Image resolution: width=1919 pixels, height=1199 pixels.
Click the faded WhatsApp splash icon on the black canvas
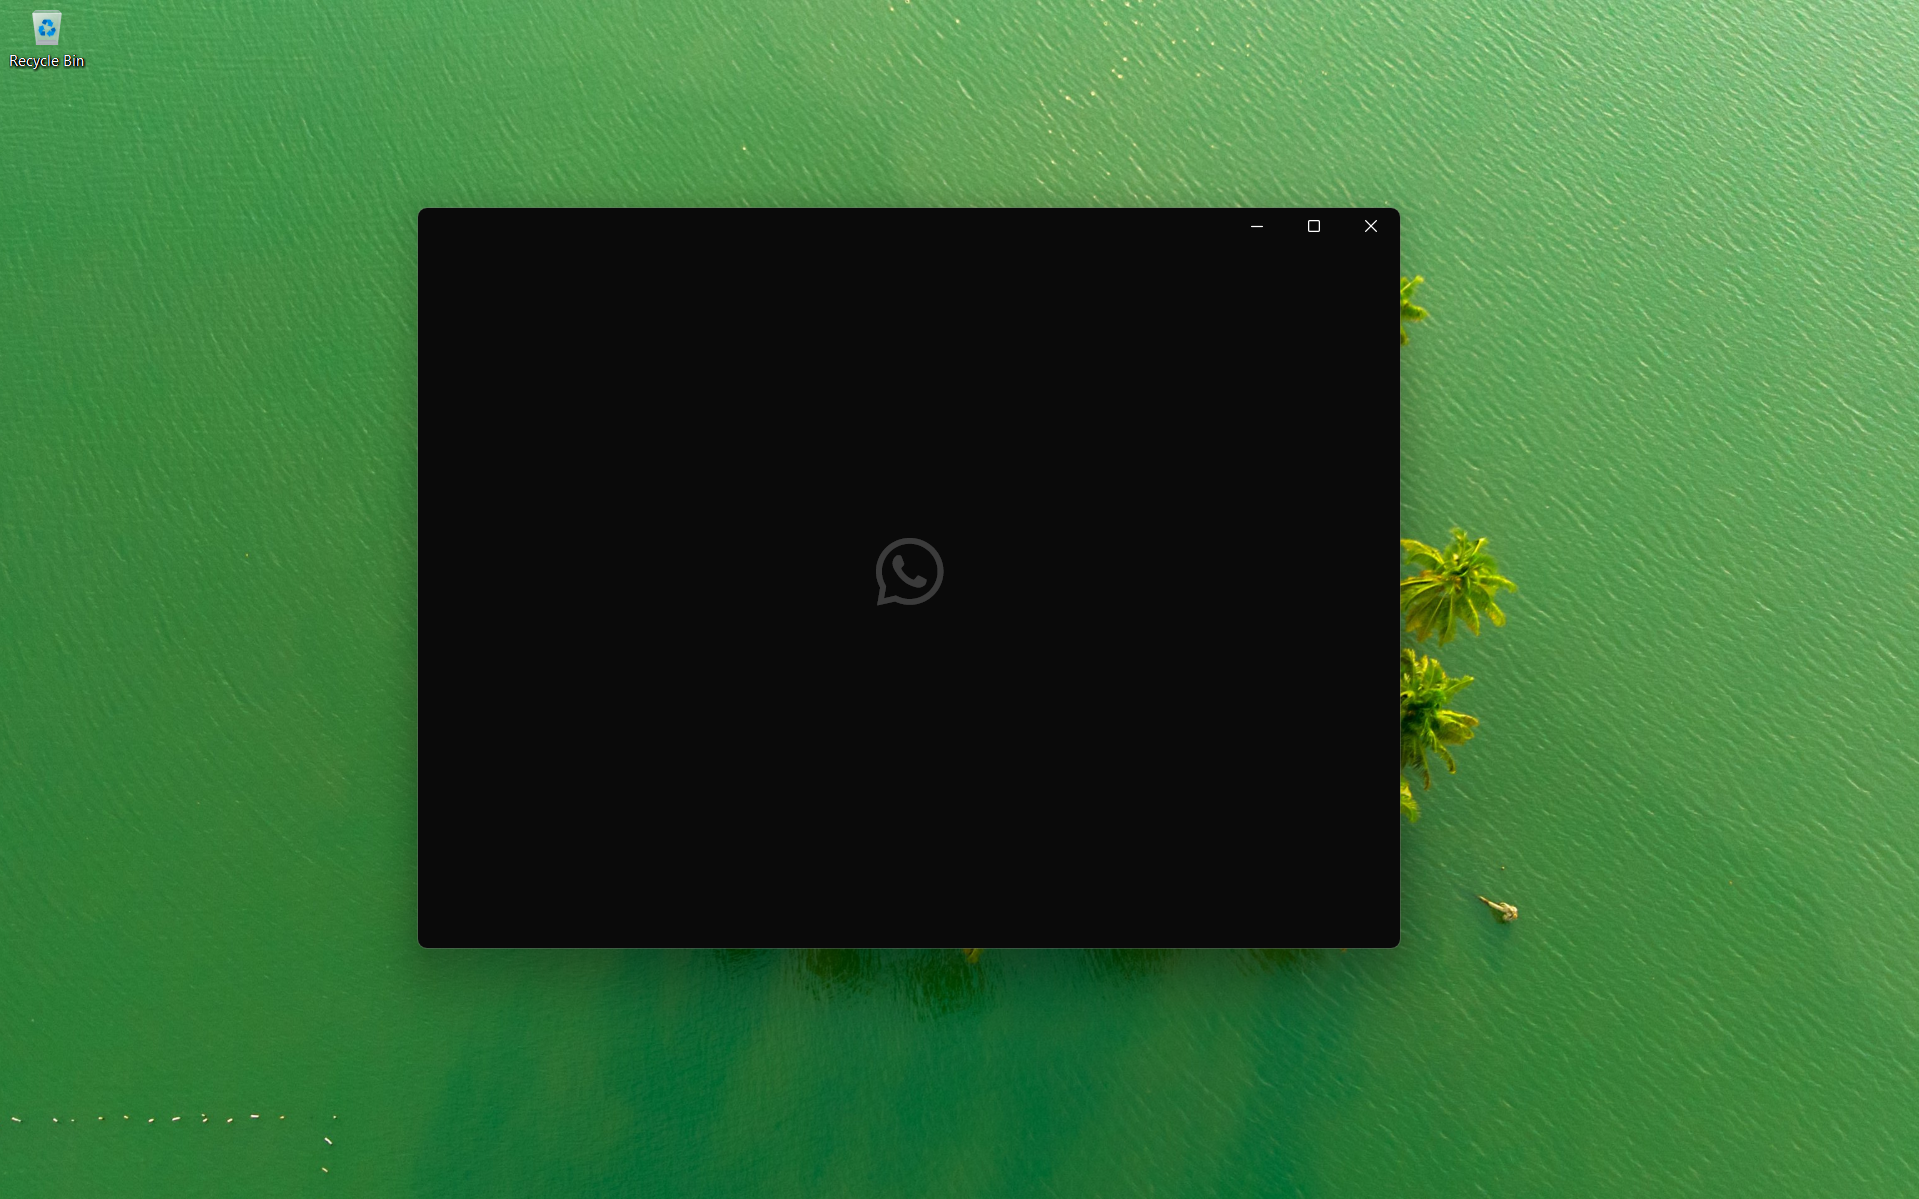click(x=908, y=571)
